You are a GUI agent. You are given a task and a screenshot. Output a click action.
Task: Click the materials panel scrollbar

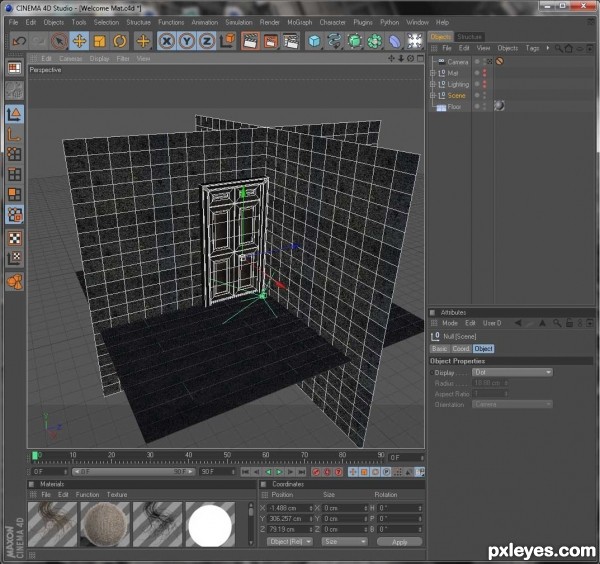pyautogui.click(x=251, y=524)
